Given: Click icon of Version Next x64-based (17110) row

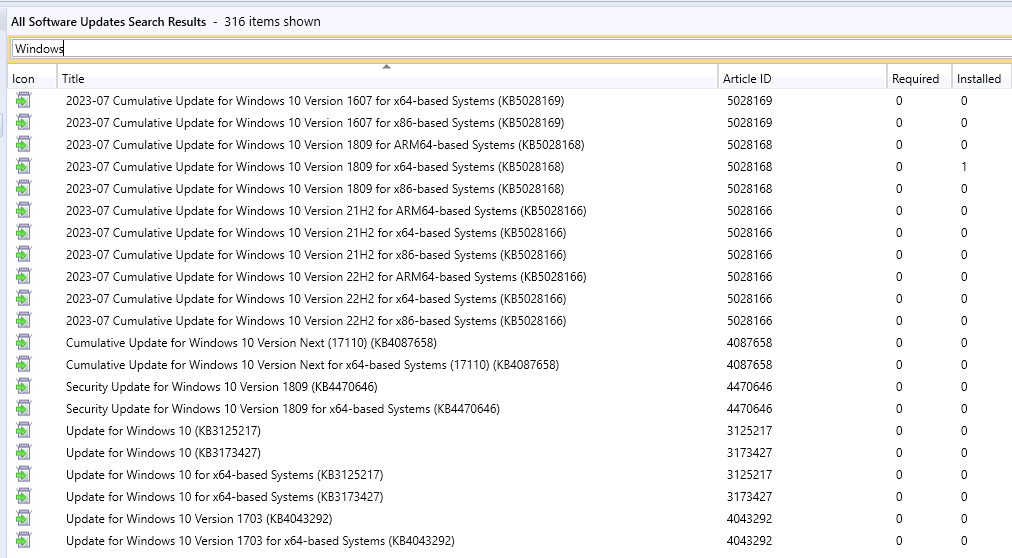Looking at the screenshot, I should pos(23,364).
